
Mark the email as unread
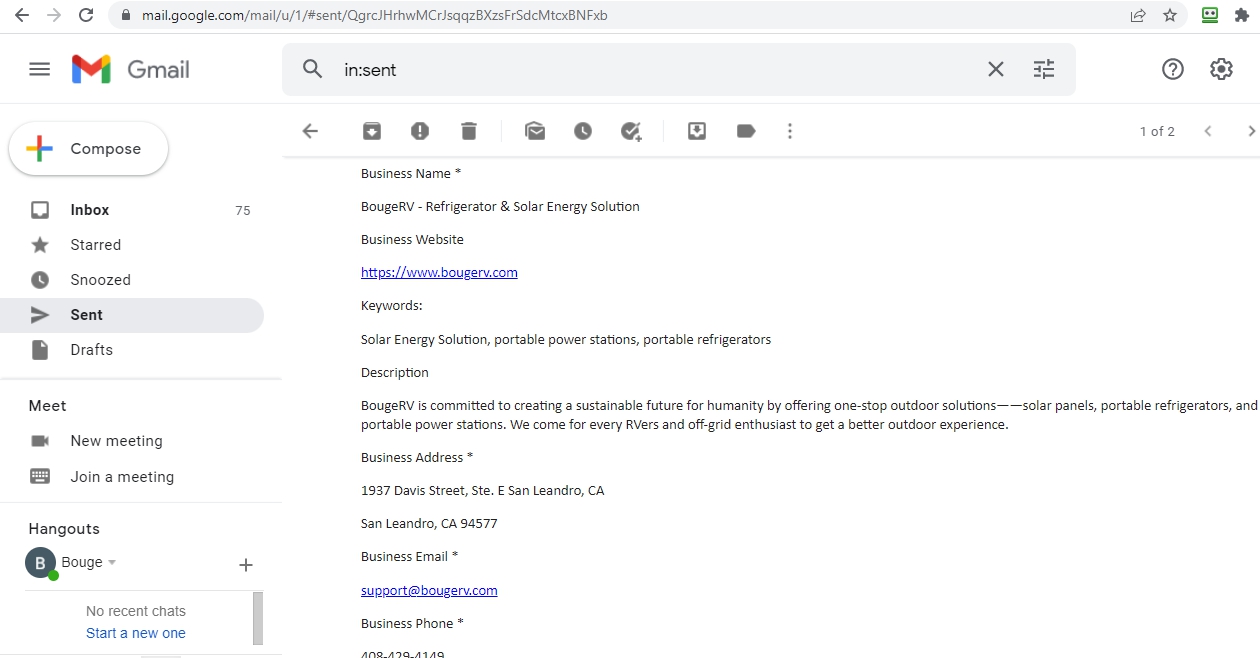(x=535, y=131)
